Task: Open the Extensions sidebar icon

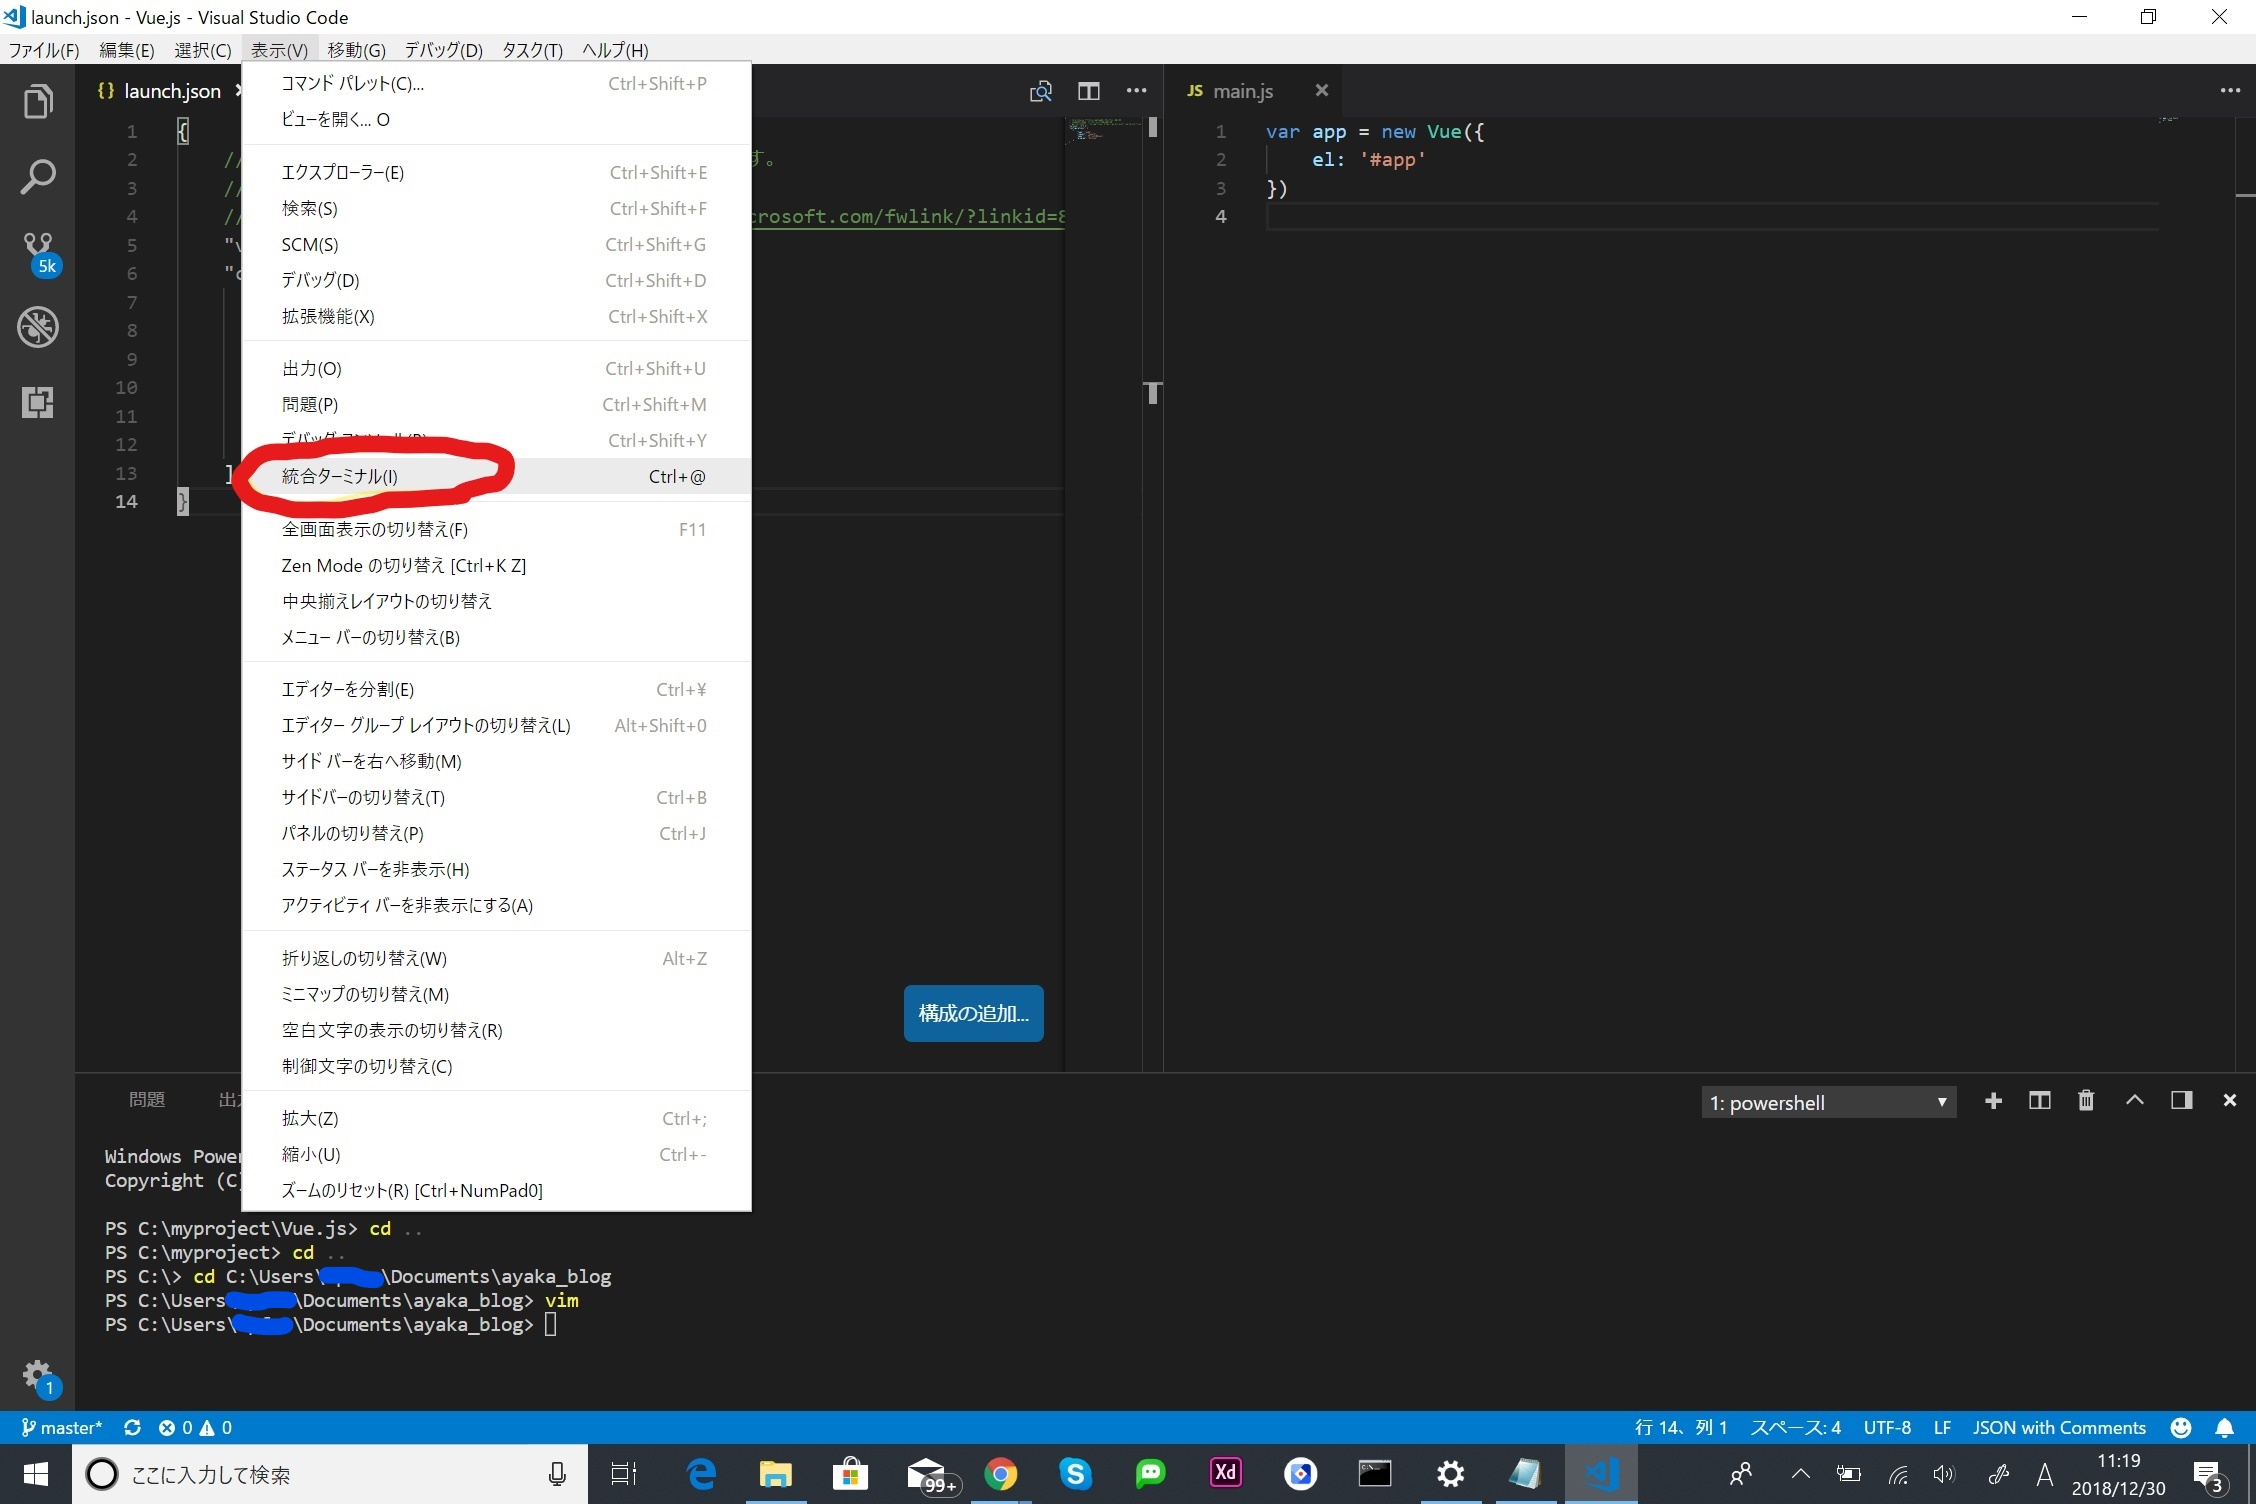Action: pyautogui.click(x=38, y=402)
